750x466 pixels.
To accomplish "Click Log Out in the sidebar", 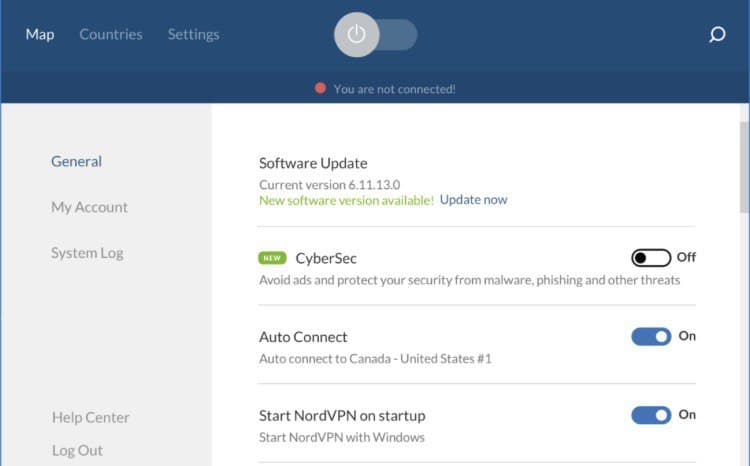I will tap(77, 450).
